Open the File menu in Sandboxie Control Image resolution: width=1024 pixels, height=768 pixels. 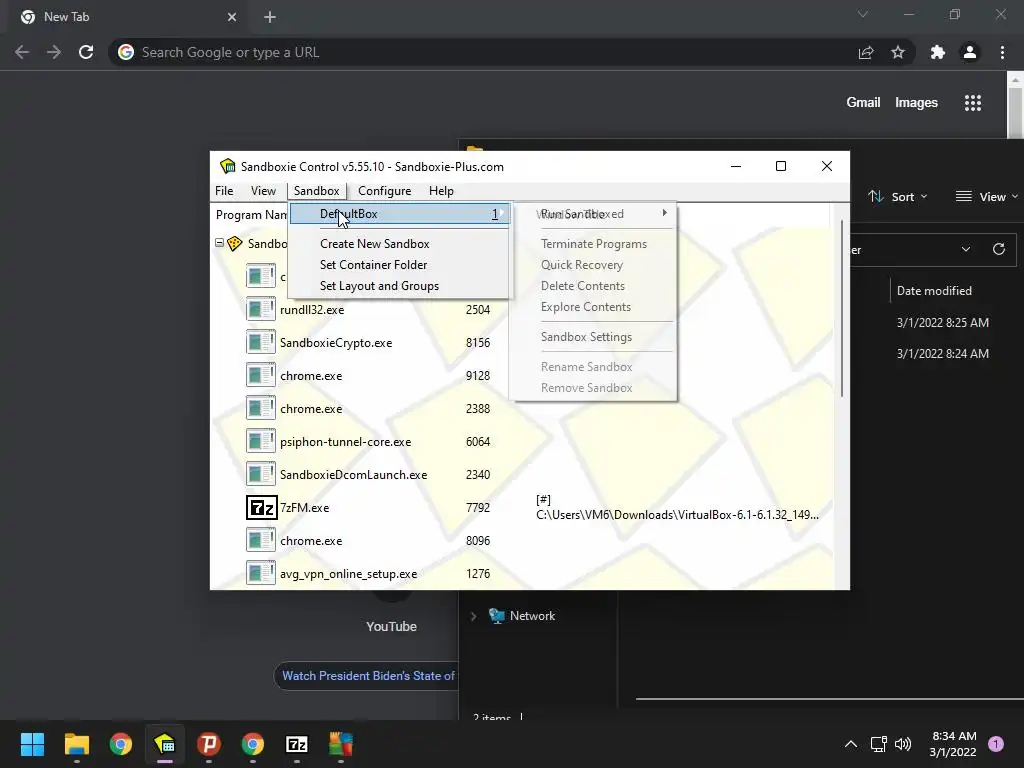[224, 191]
